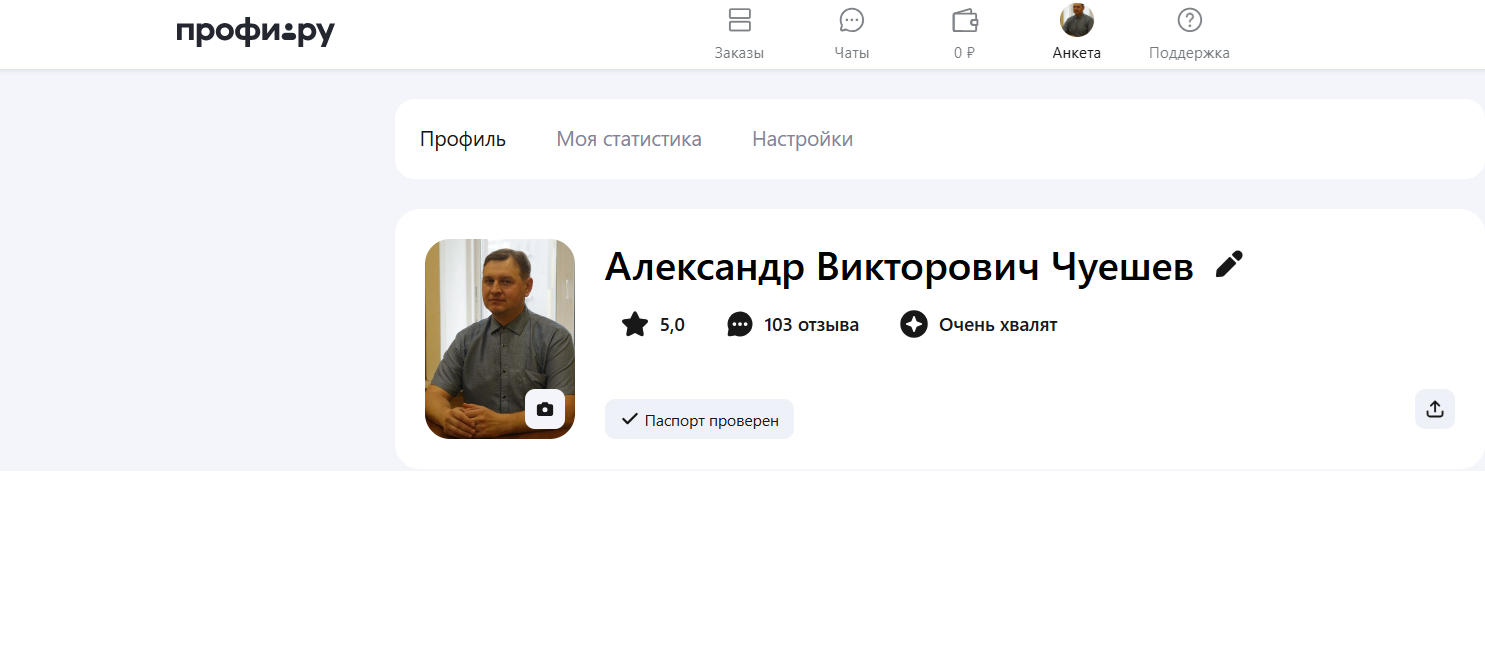Image resolution: width=1485 pixels, height=648 pixels.
Task: Switch to the Моя статистика tab
Action: 629,139
